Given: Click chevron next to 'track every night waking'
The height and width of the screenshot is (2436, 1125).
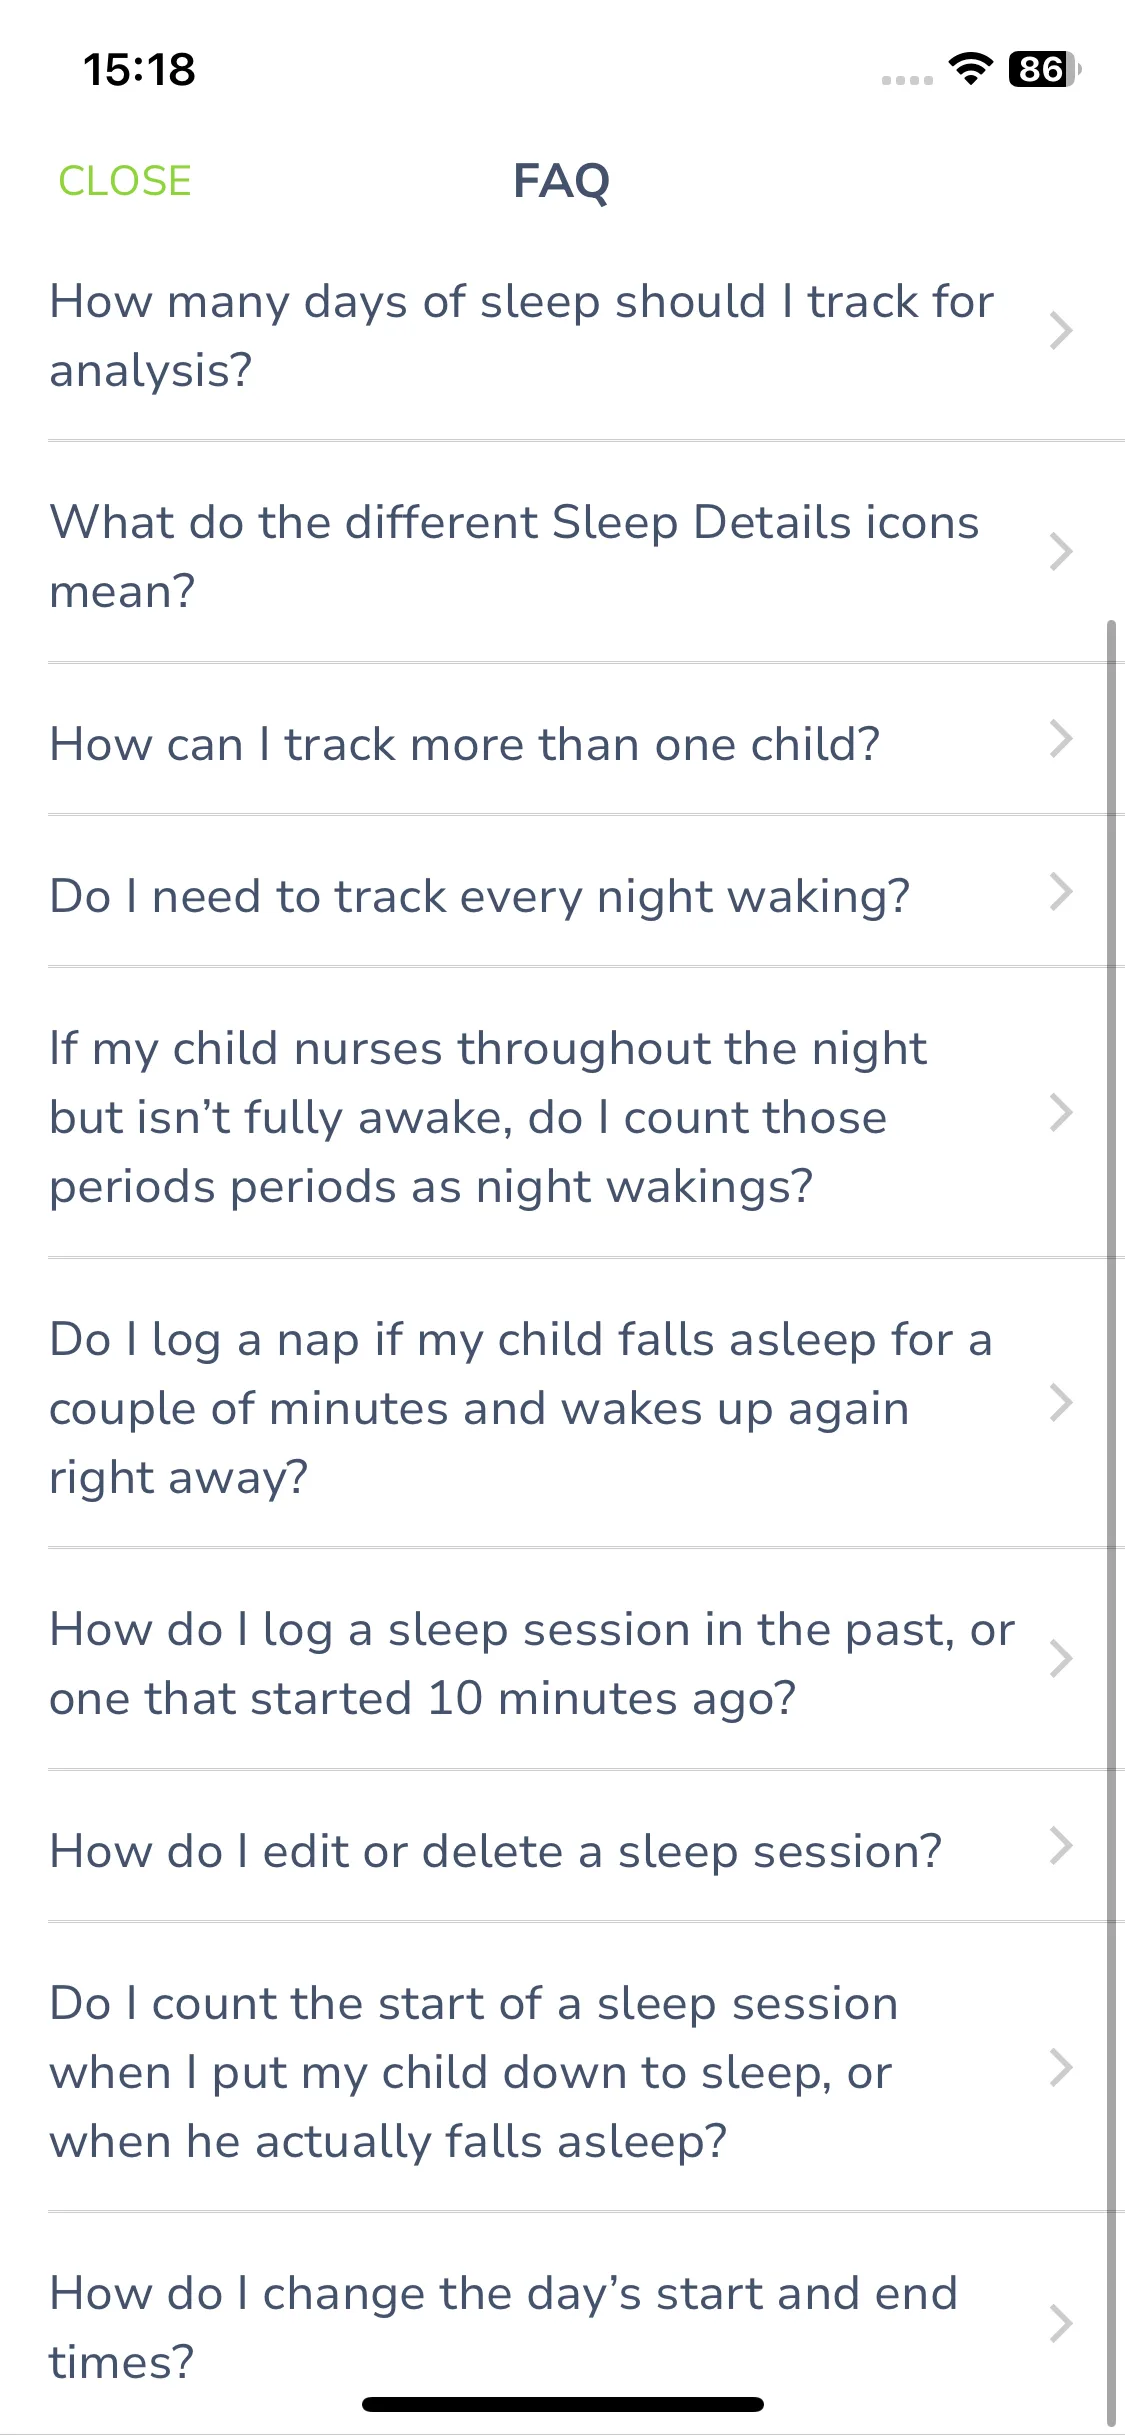Looking at the screenshot, I should 1061,891.
